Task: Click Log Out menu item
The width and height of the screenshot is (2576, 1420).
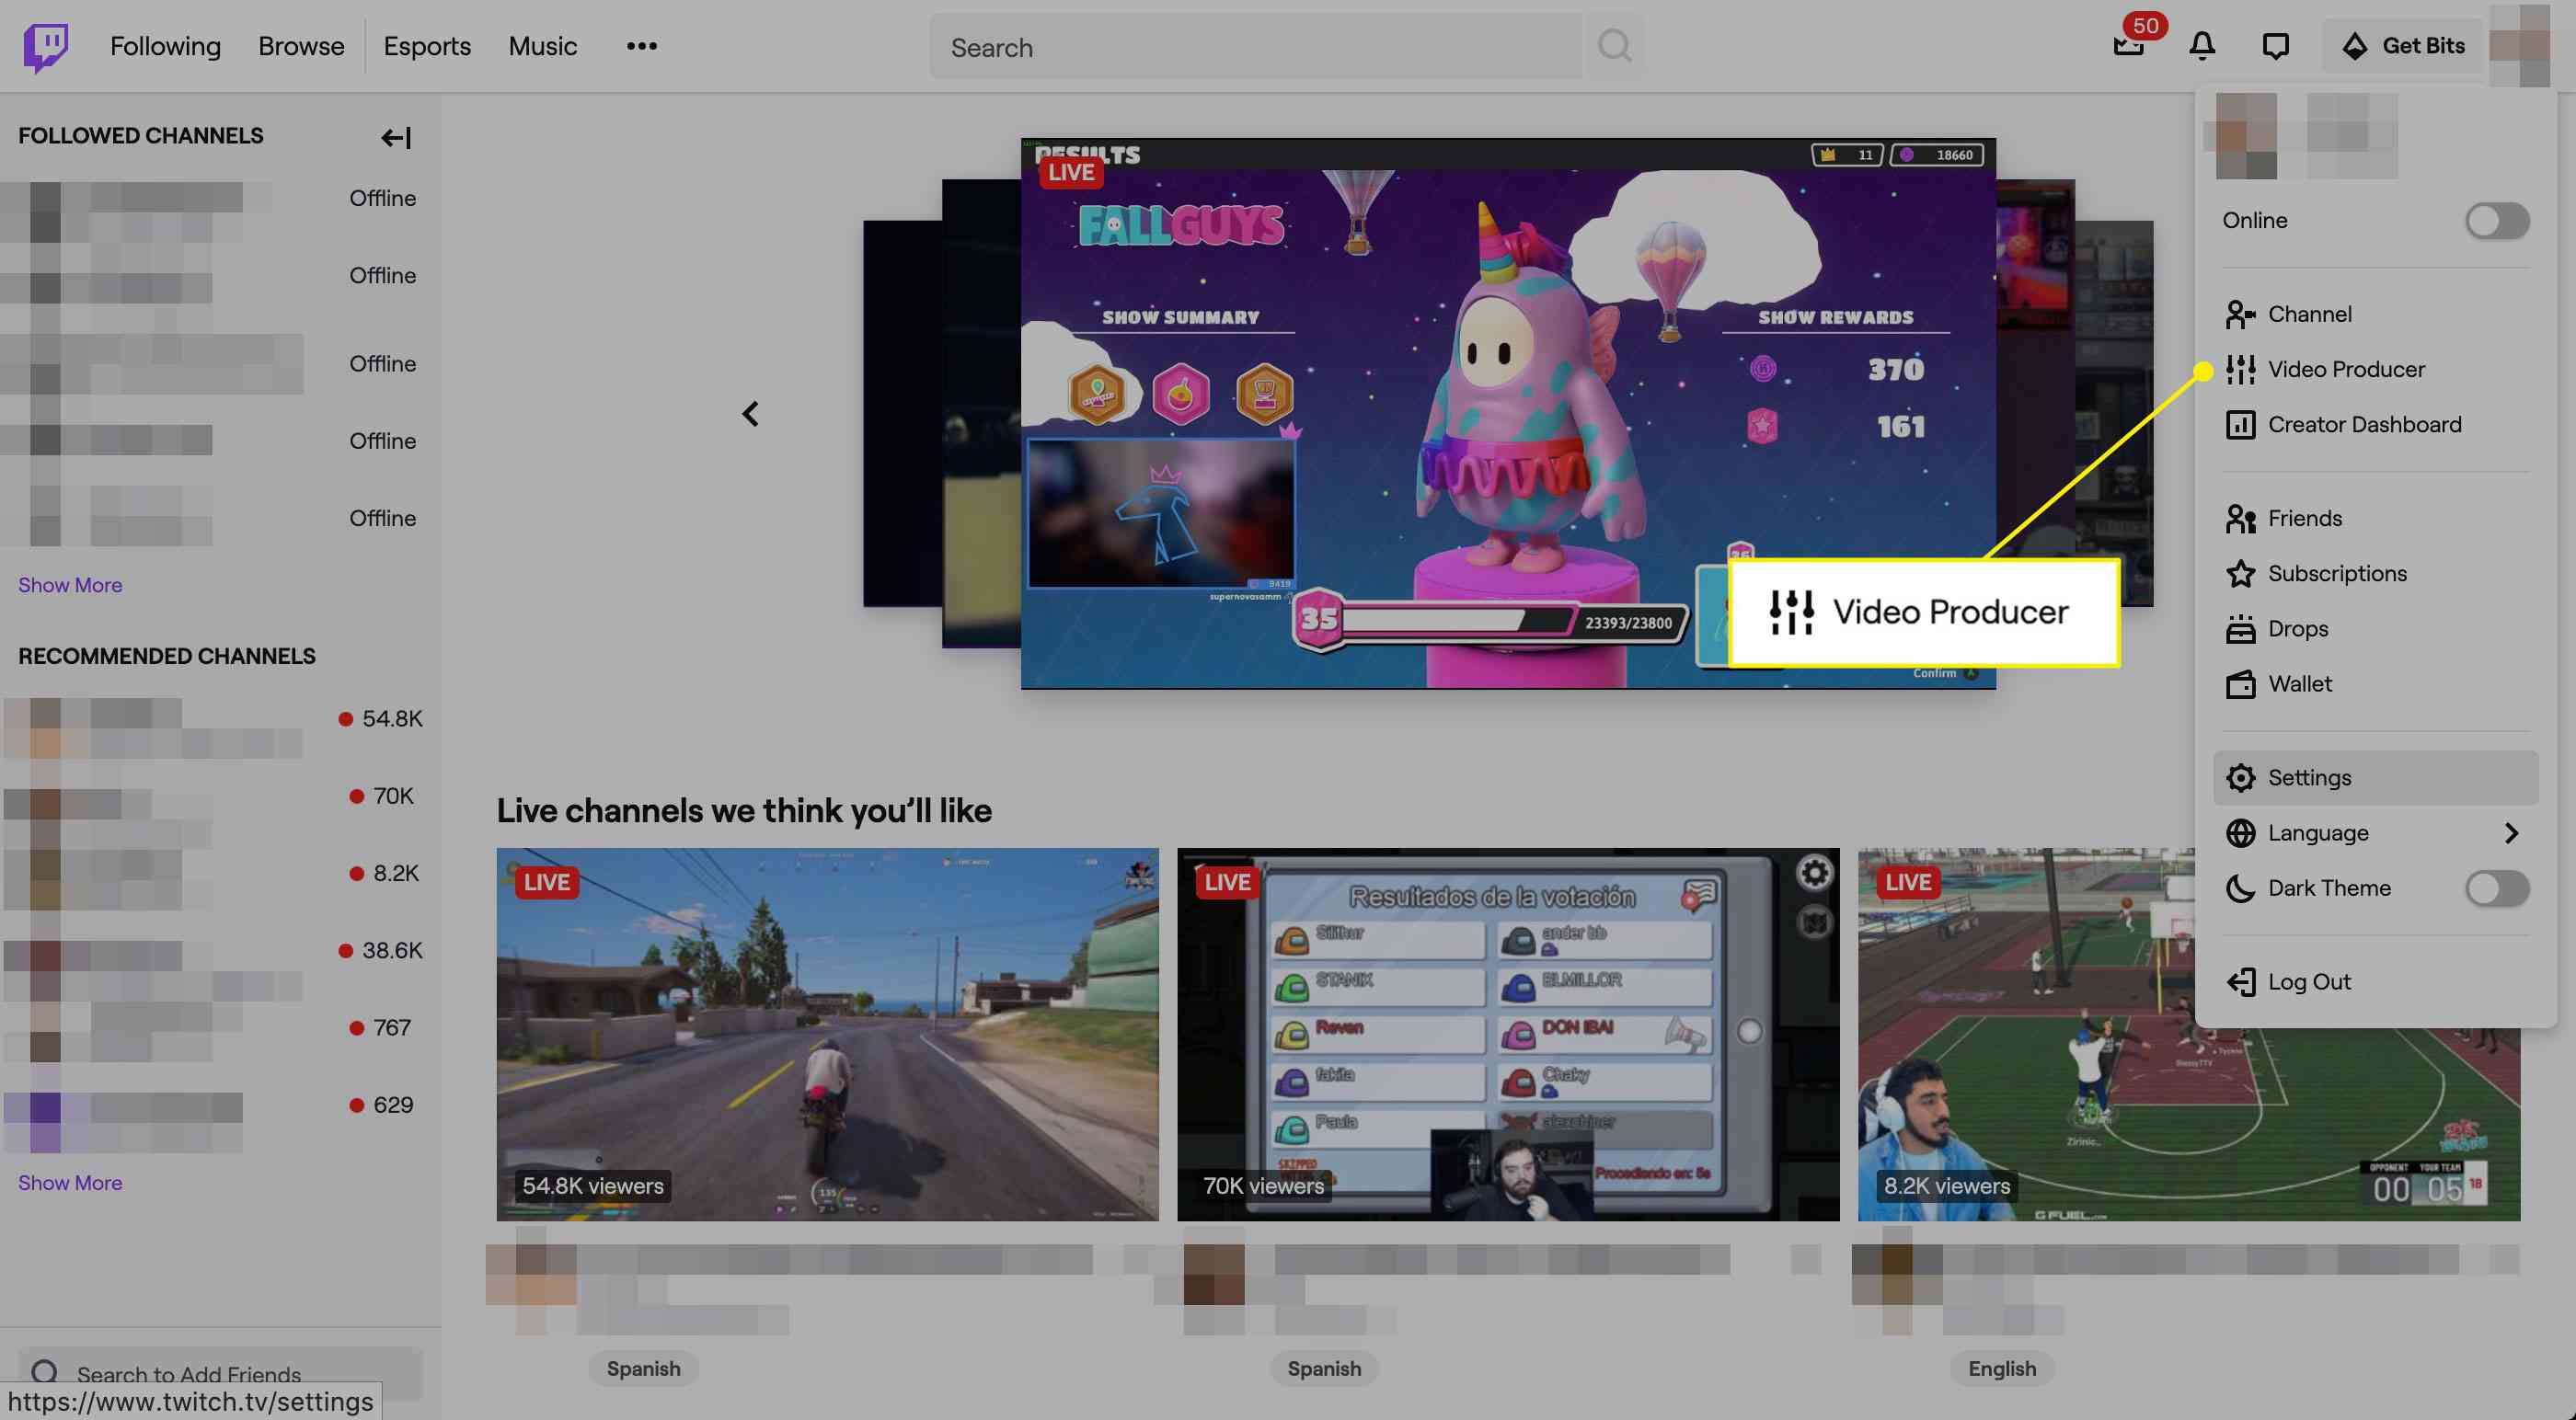Action: [2310, 981]
